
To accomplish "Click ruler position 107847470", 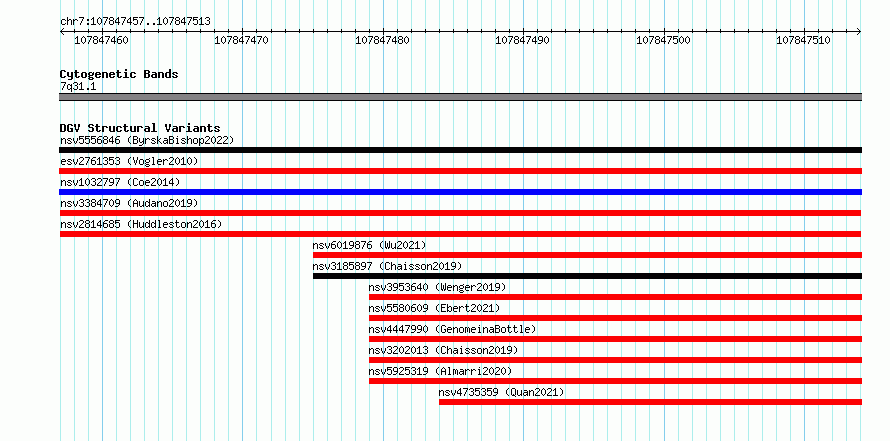I will click(x=242, y=40).
